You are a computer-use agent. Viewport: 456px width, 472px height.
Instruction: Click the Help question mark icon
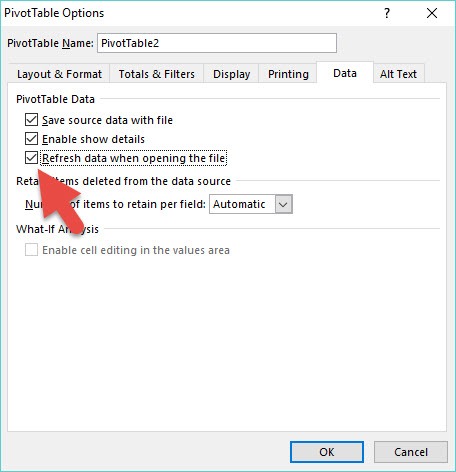pyautogui.click(x=387, y=13)
